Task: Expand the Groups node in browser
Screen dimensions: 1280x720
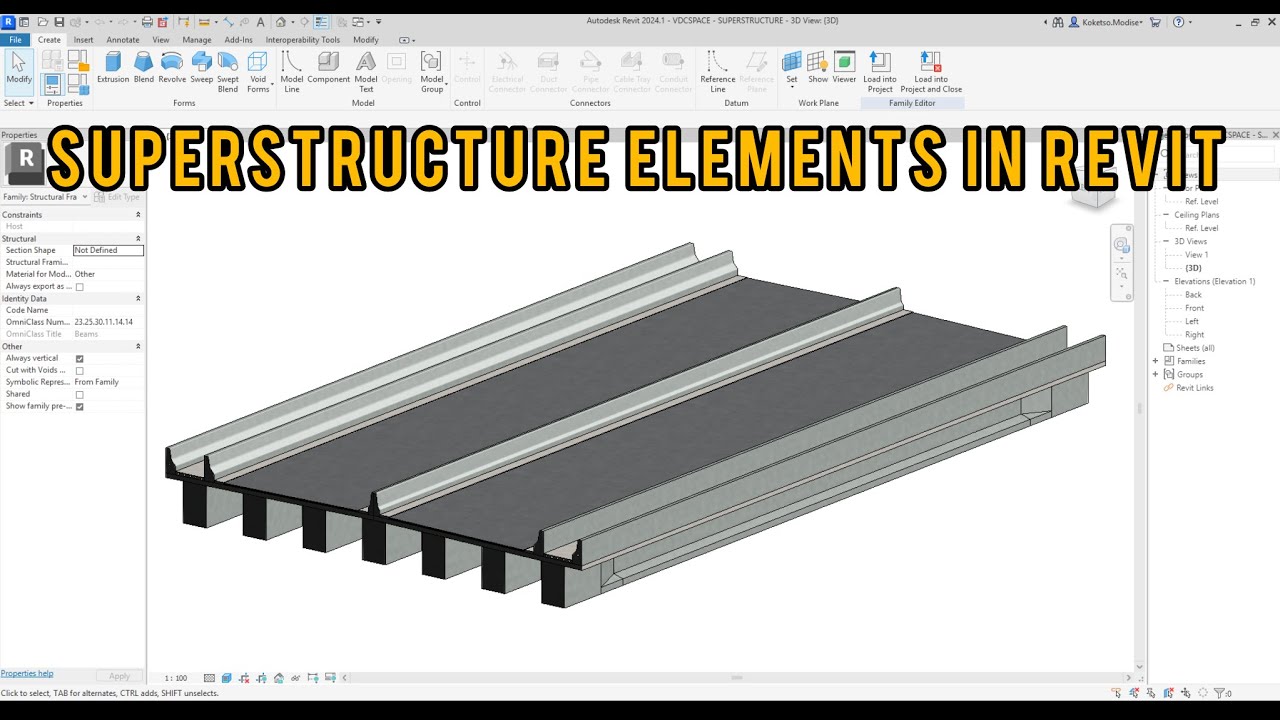Action: pos(1155,375)
